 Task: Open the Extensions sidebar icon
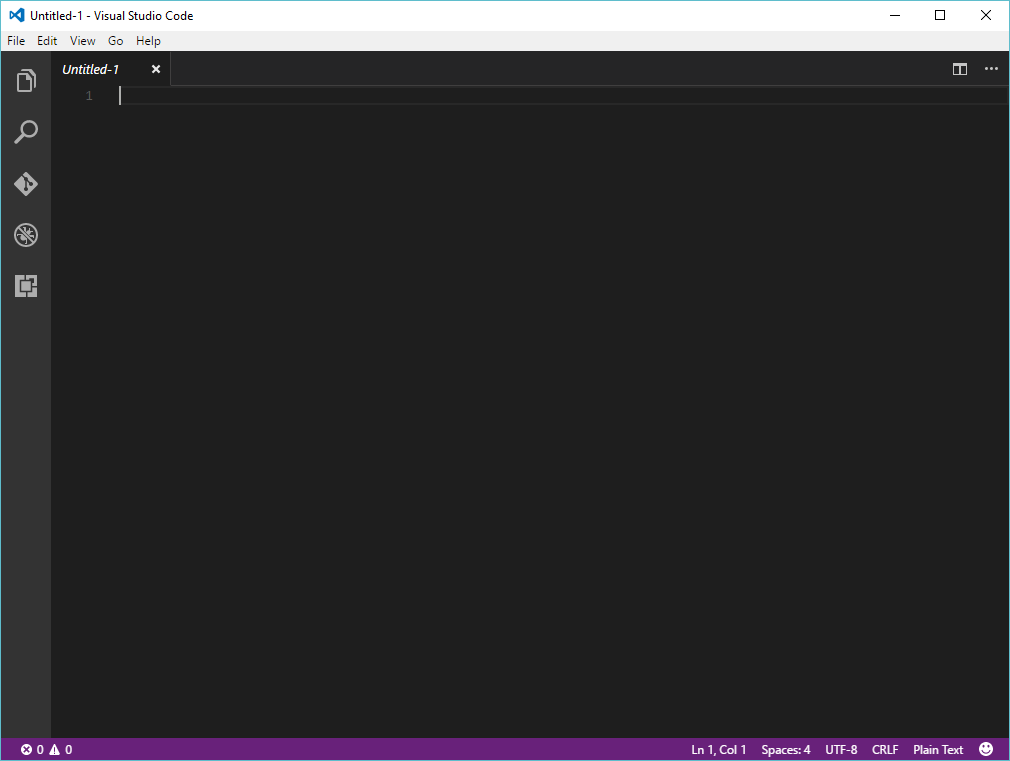(x=26, y=287)
